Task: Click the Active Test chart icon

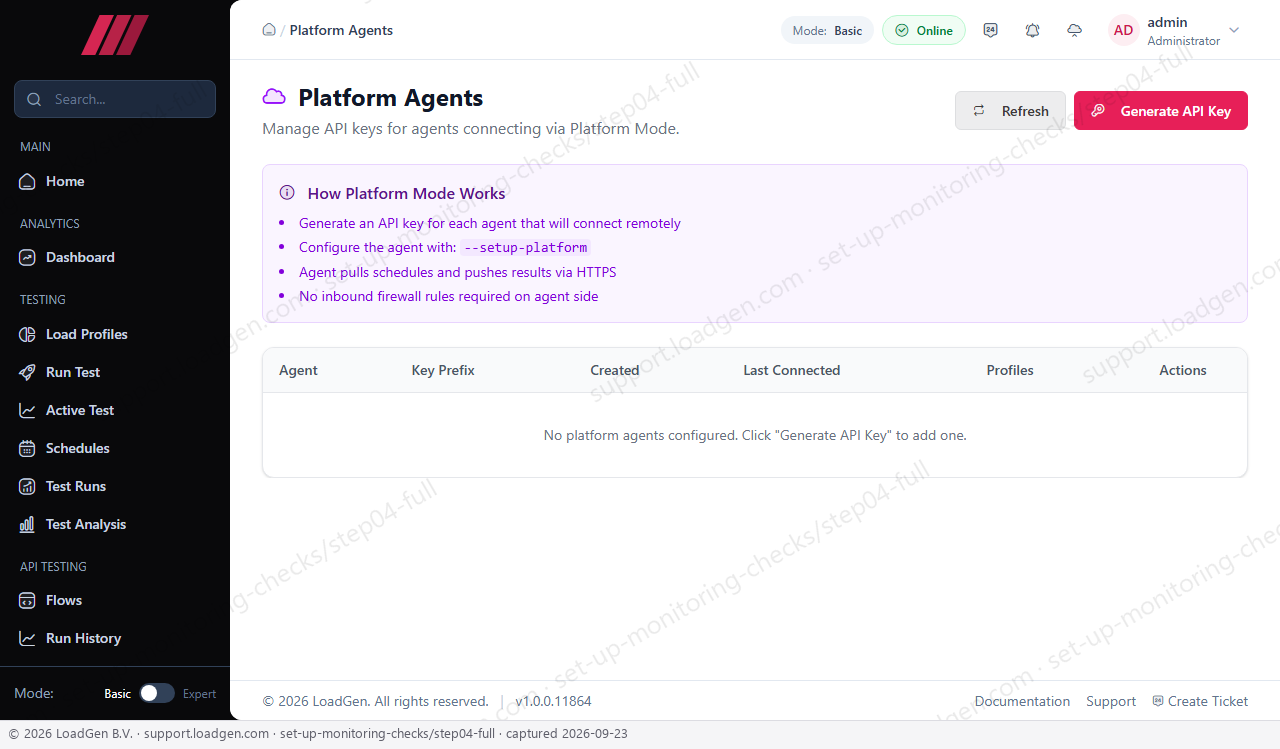Action: point(28,410)
